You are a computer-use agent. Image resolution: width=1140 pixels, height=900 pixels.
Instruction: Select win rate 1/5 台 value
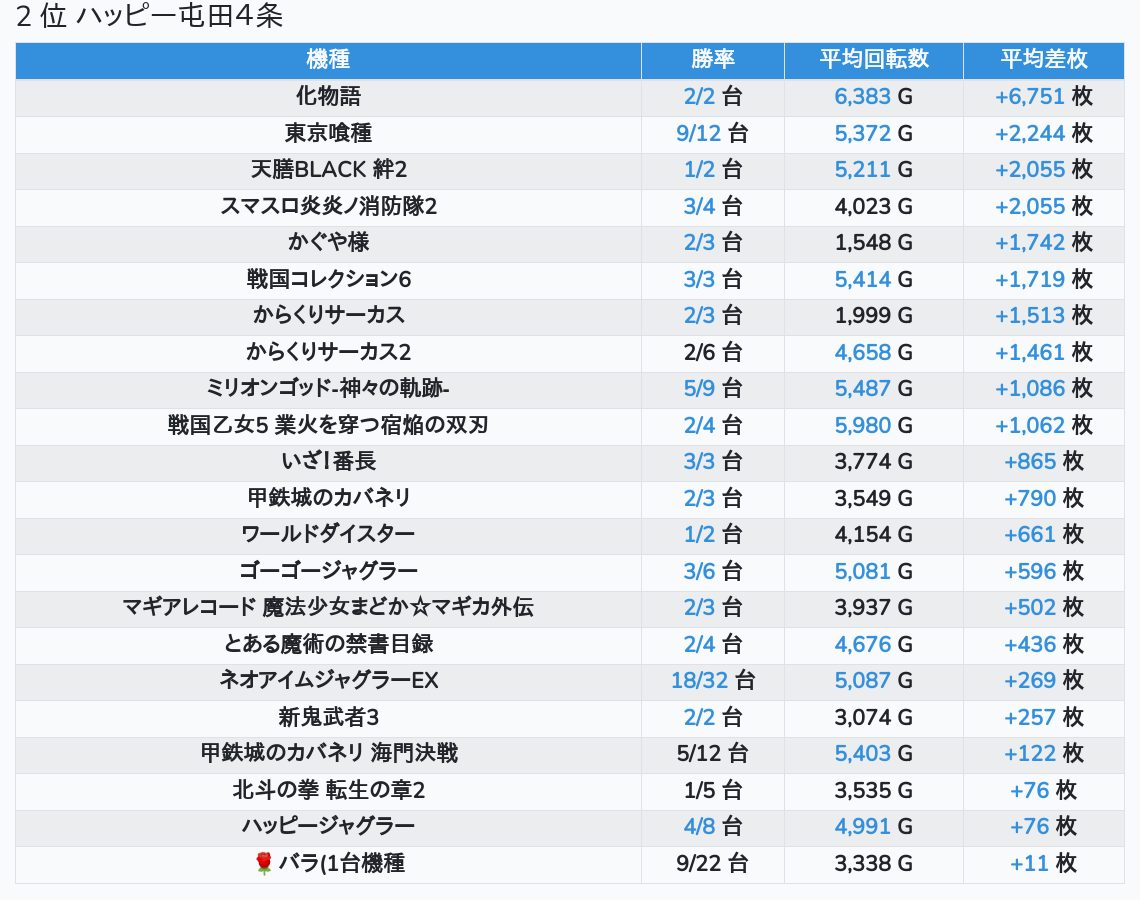pos(712,790)
